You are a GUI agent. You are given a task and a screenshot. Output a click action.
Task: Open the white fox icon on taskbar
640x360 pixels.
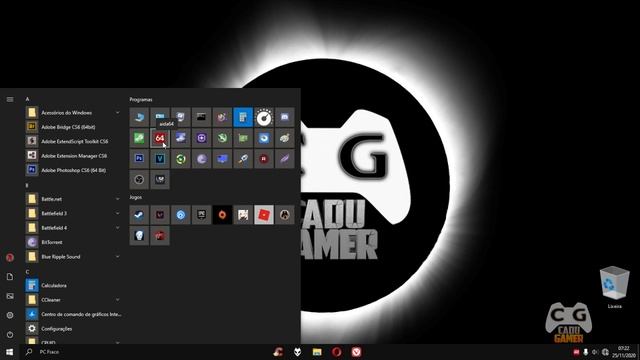[x=298, y=352]
